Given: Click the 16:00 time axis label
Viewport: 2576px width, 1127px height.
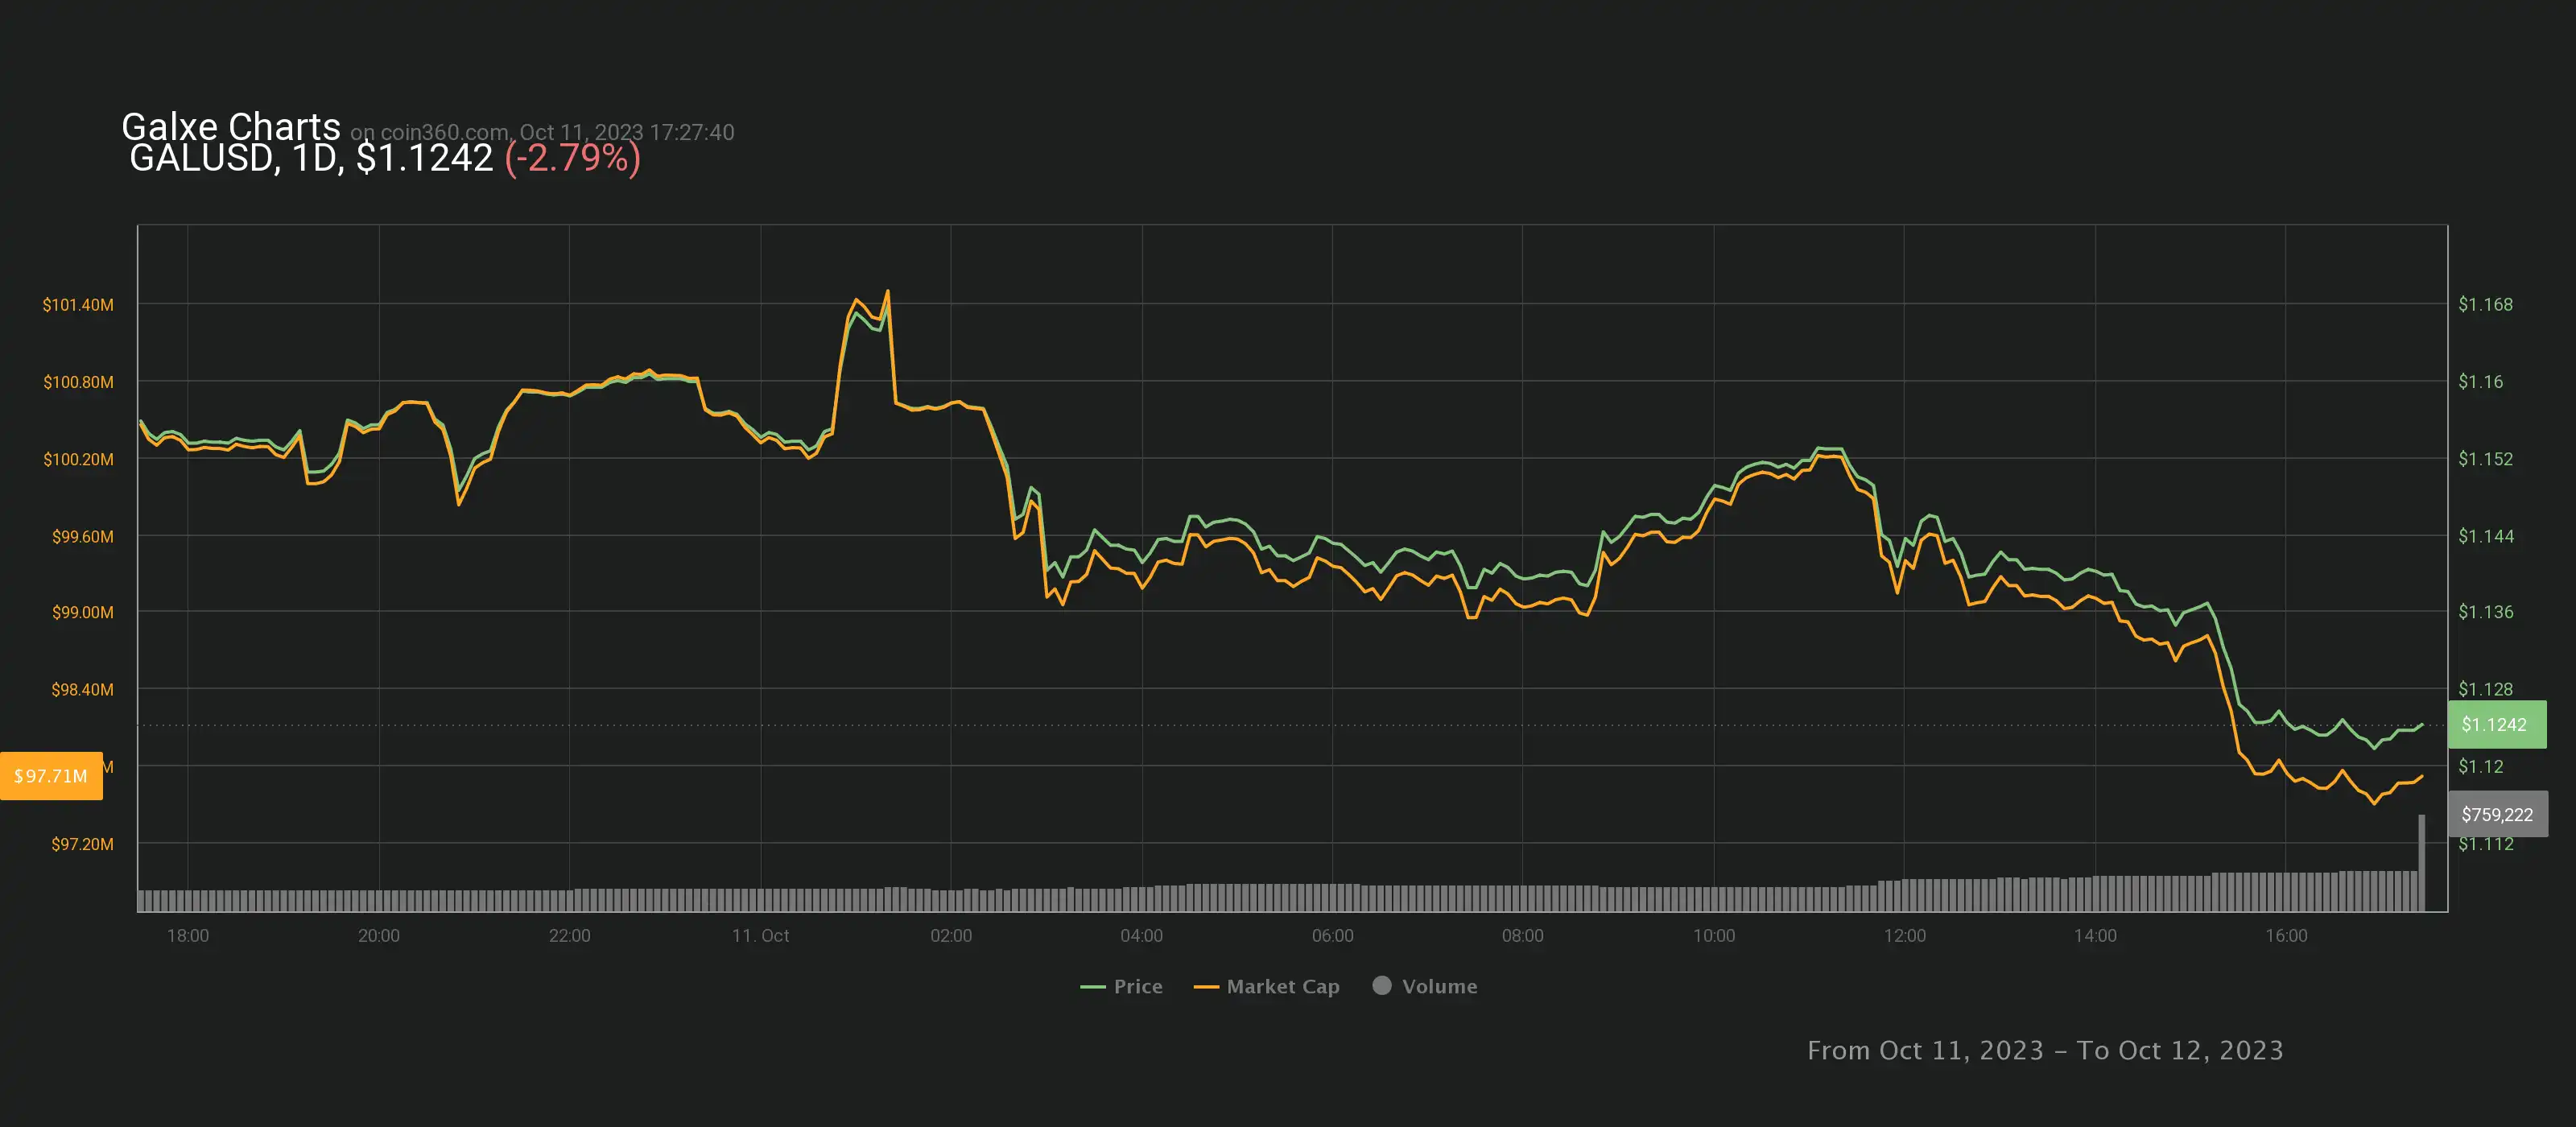Looking at the screenshot, I should (2286, 935).
